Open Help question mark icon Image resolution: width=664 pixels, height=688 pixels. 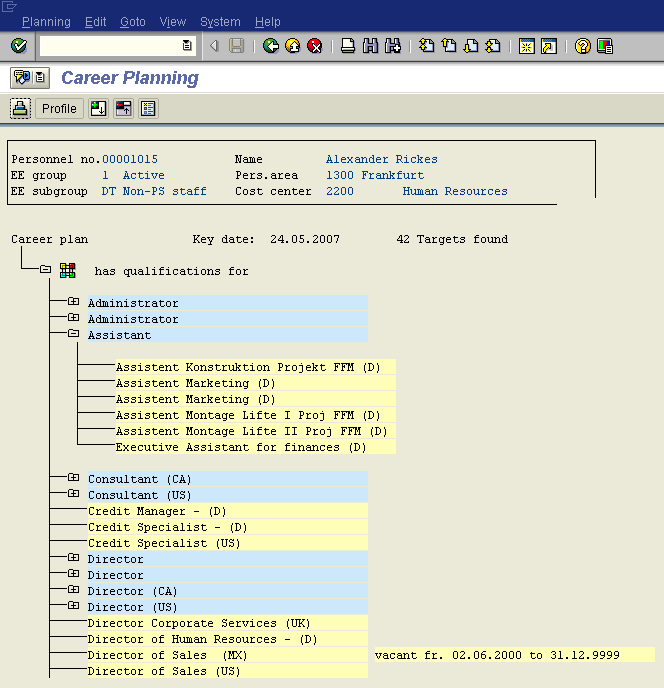click(583, 46)
